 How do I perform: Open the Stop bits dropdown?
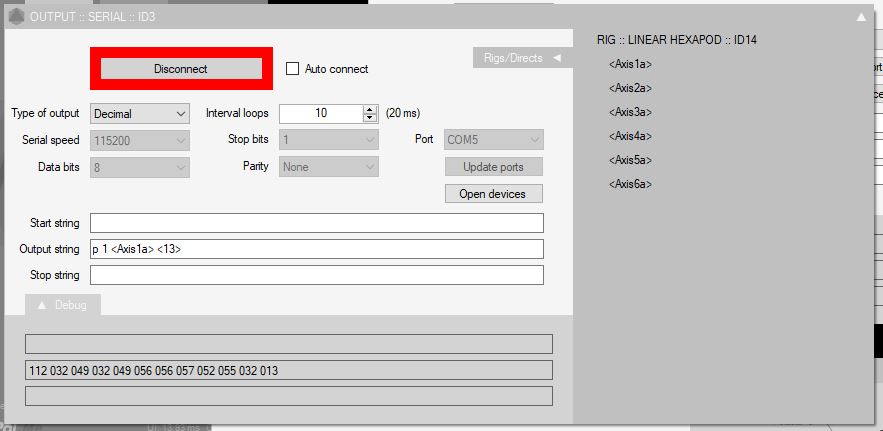tap(329, 140)
